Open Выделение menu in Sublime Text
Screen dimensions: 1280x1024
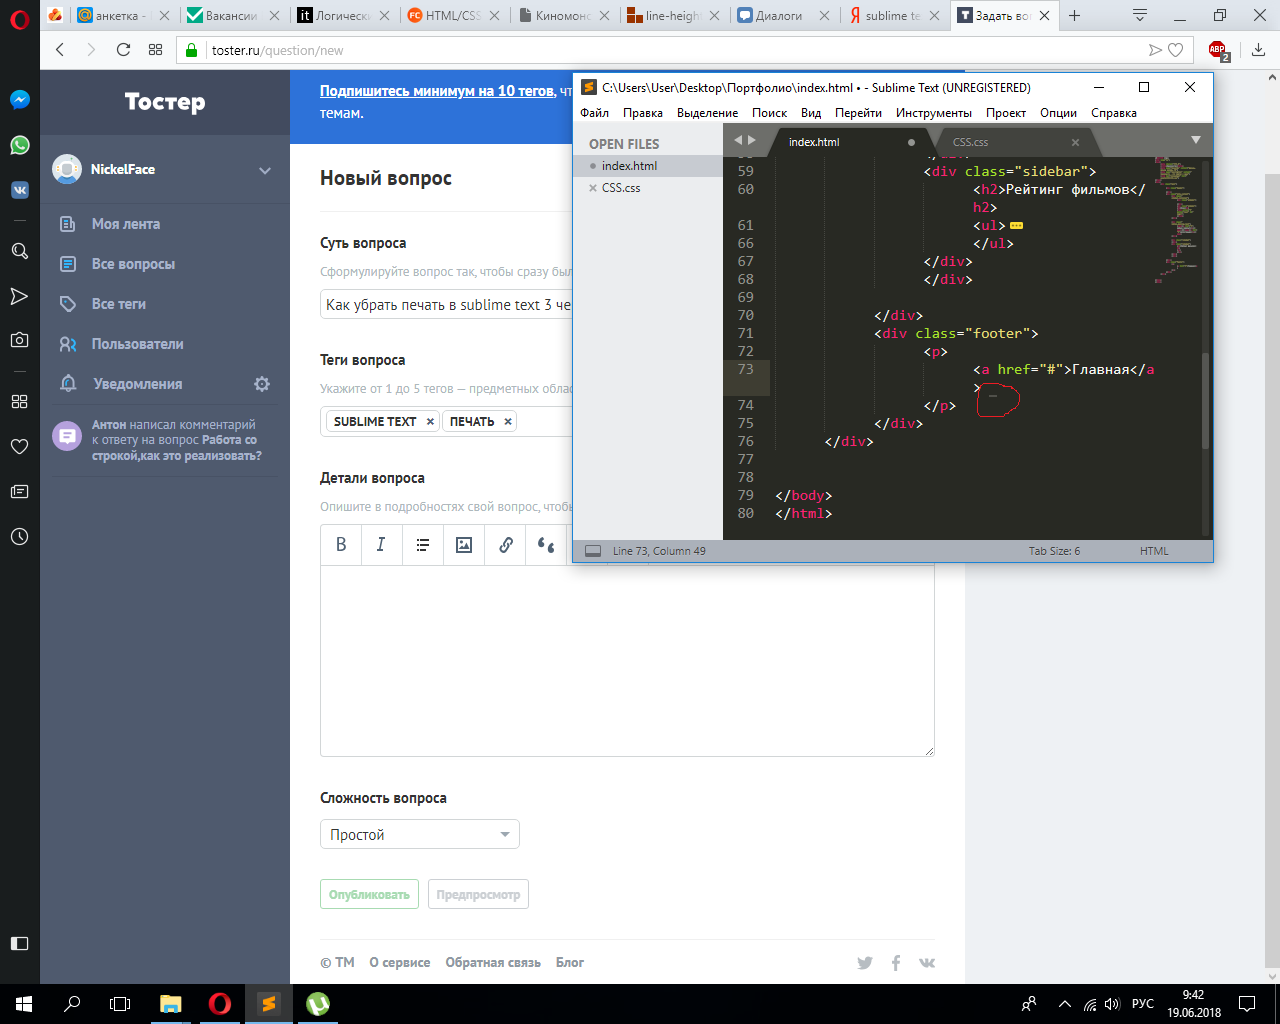(x=708, y=113)
